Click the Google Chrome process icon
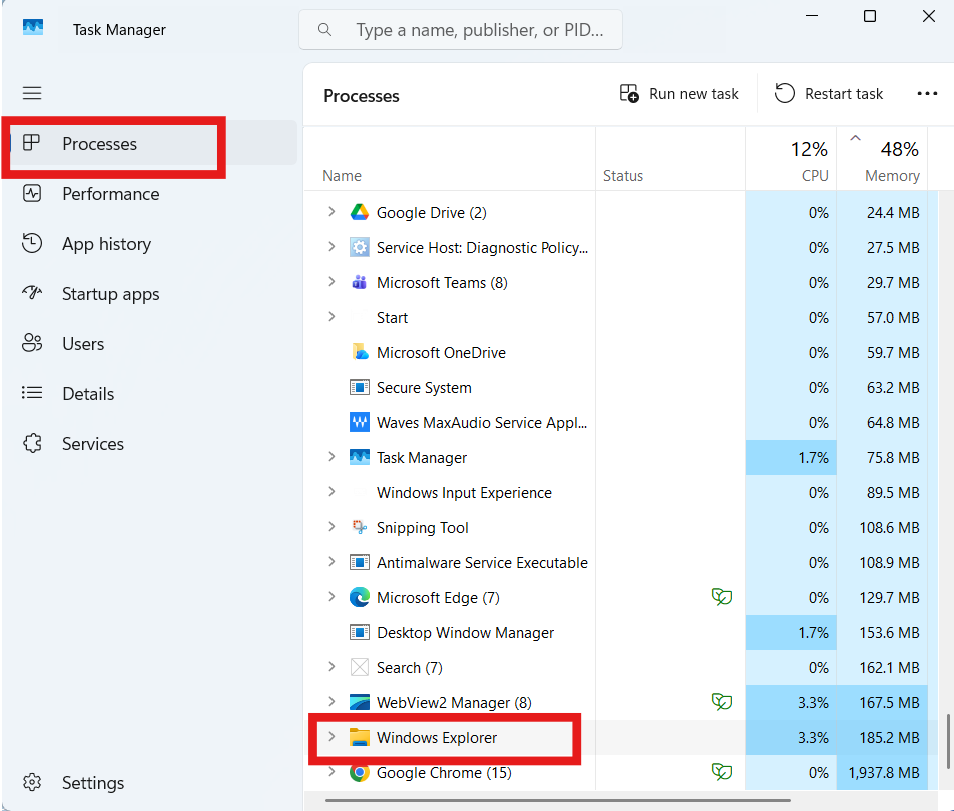The image size is (954, 811). [360, 773]
